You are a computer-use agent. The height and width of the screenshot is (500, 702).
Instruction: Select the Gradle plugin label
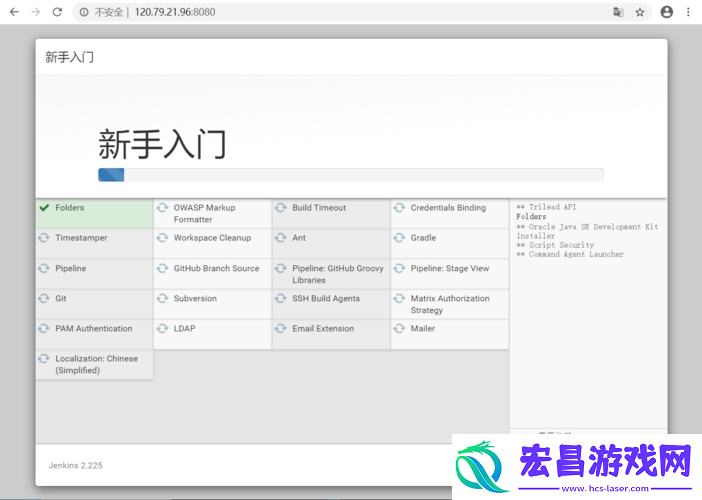click(x=423, y=238)
